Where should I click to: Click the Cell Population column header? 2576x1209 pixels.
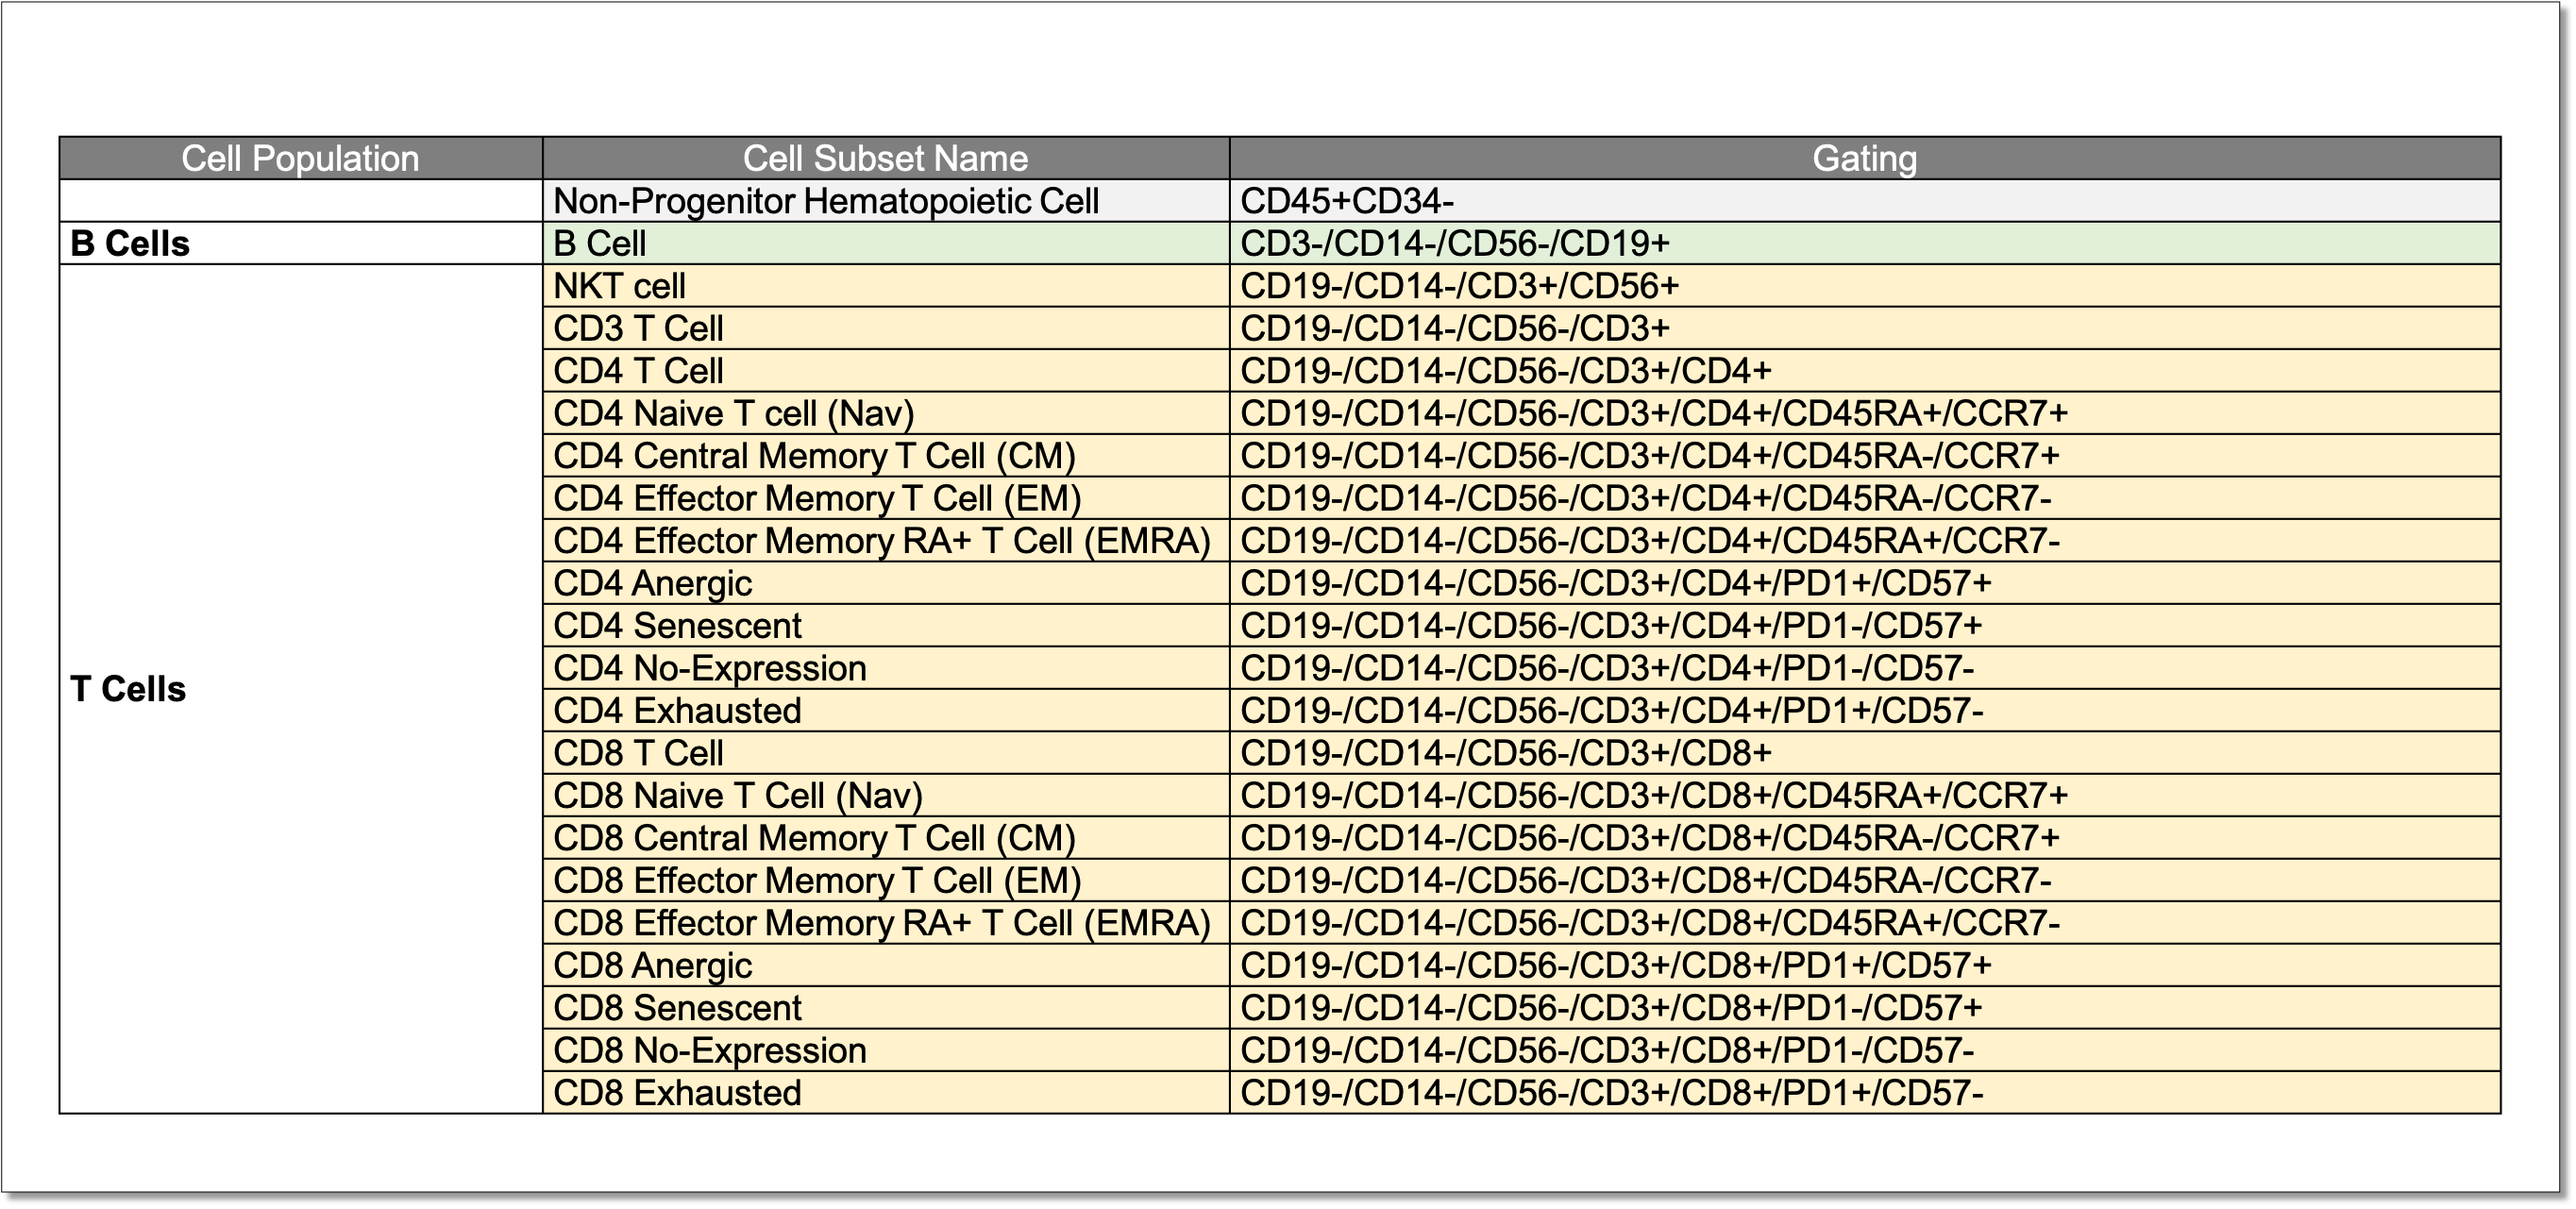coord(300,158)
